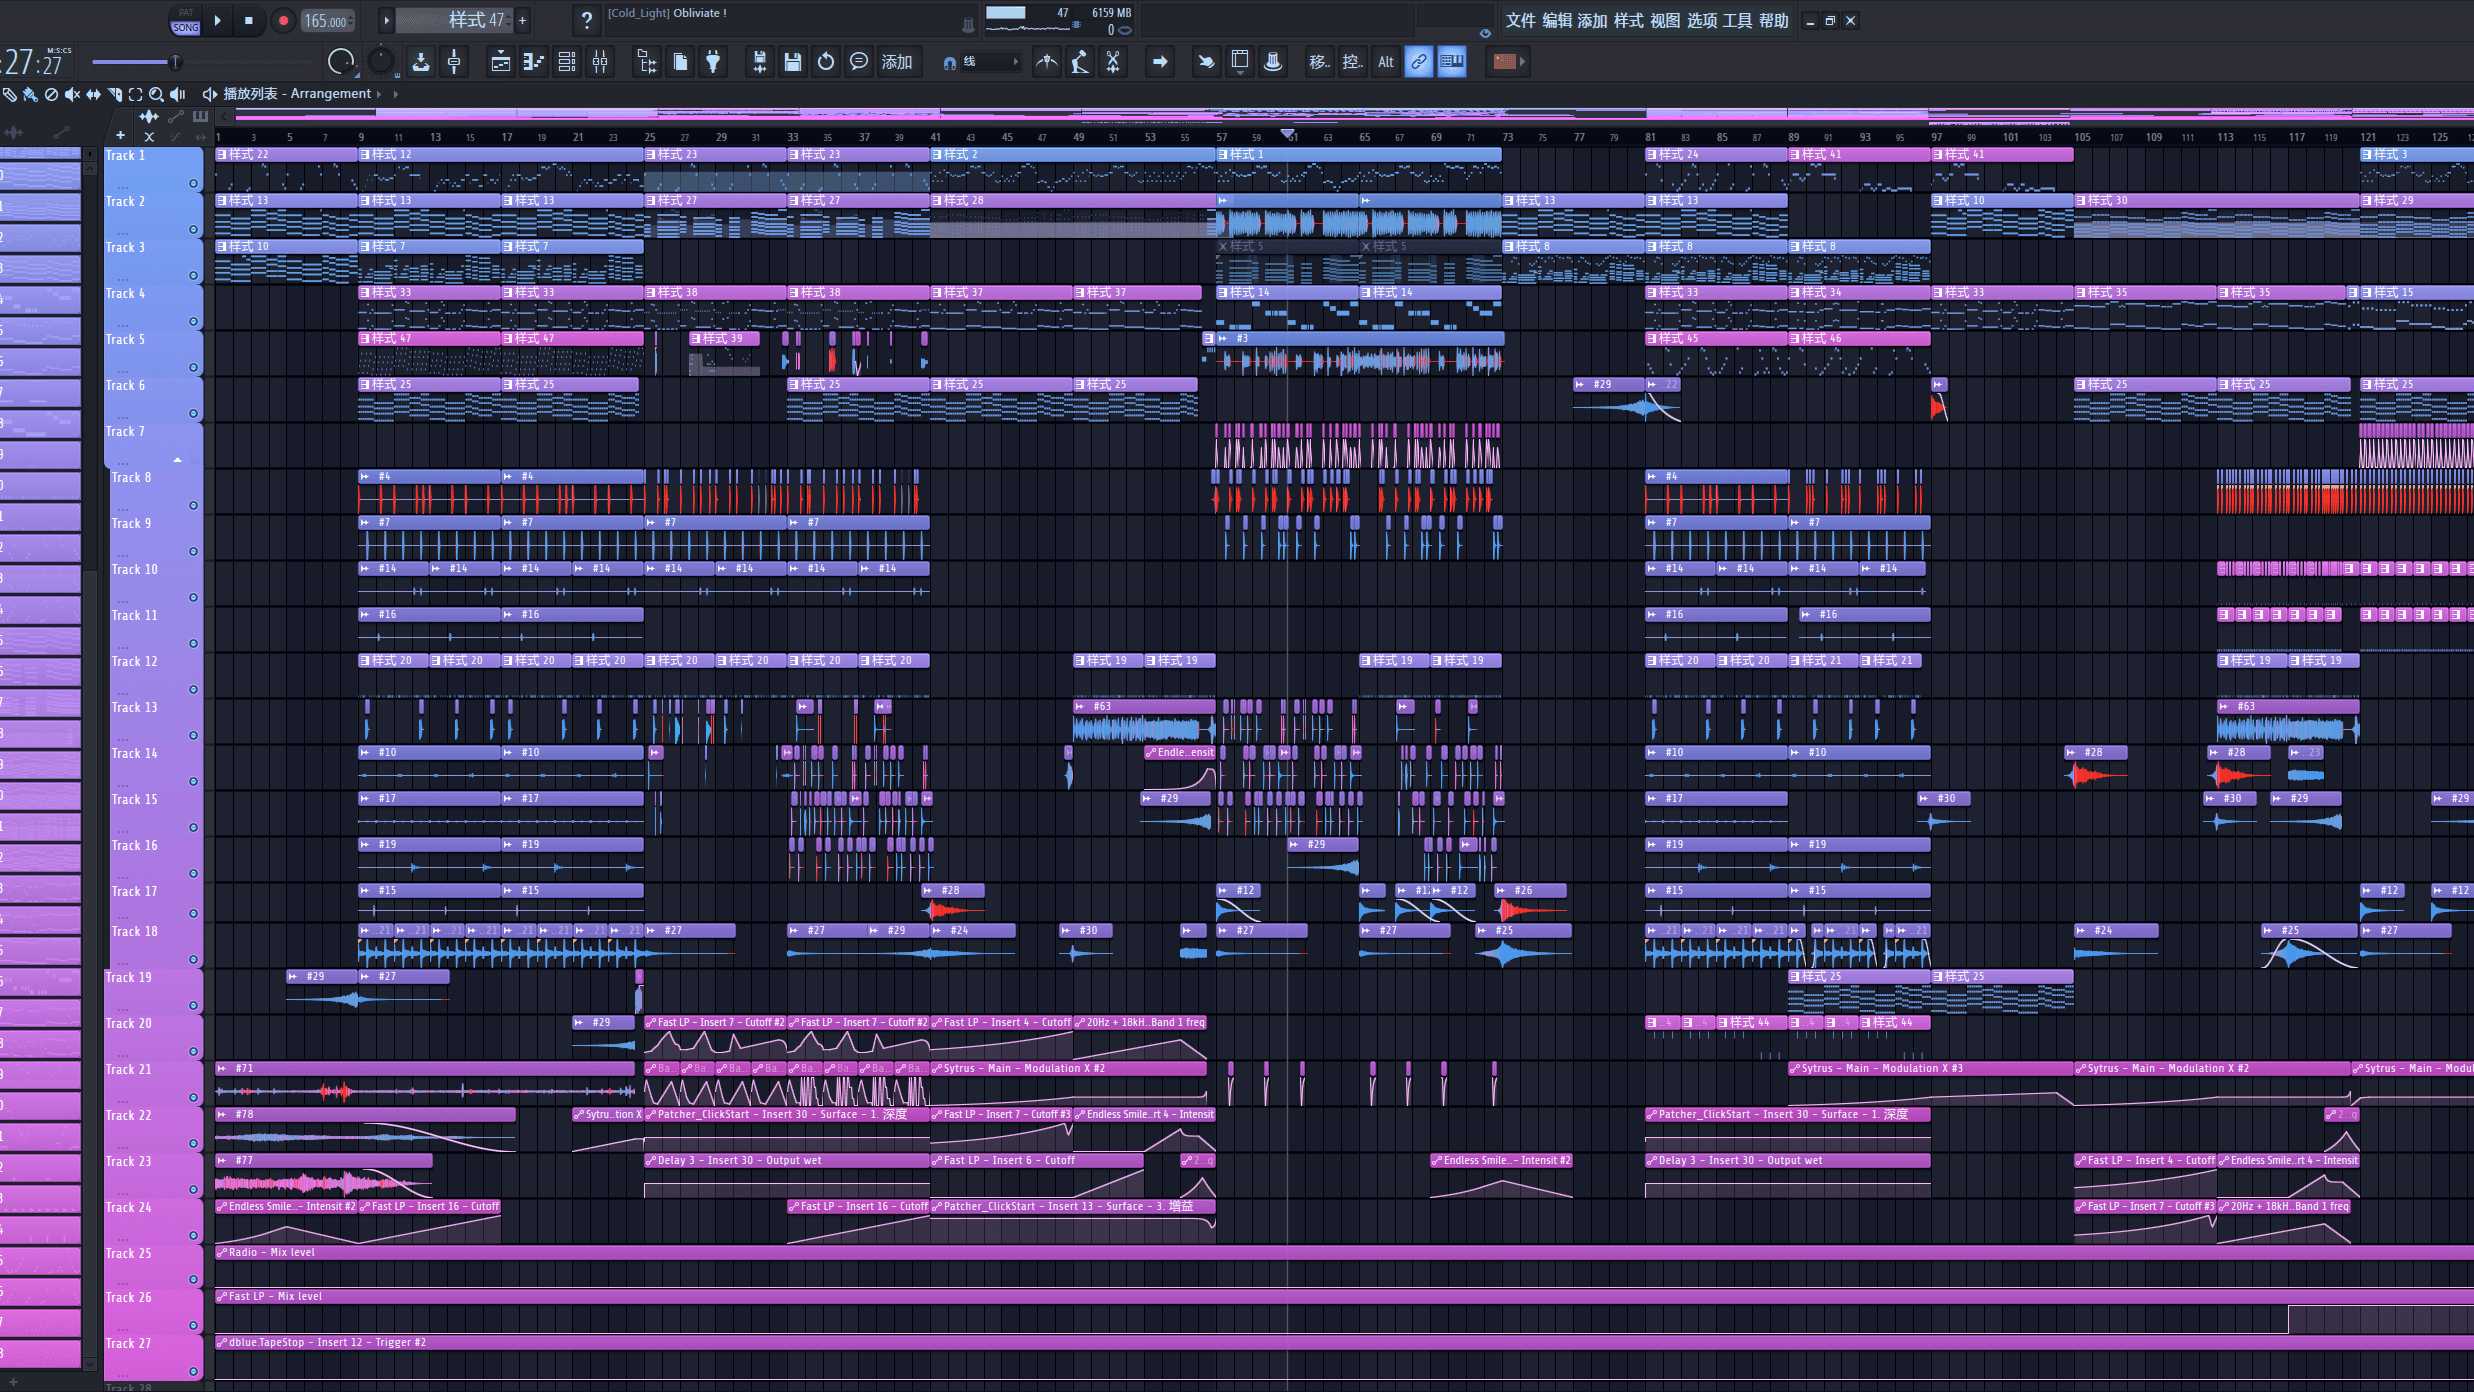Click the Stop button
The height and width of the screenshot is (1392, 2474).
(249, 20)
